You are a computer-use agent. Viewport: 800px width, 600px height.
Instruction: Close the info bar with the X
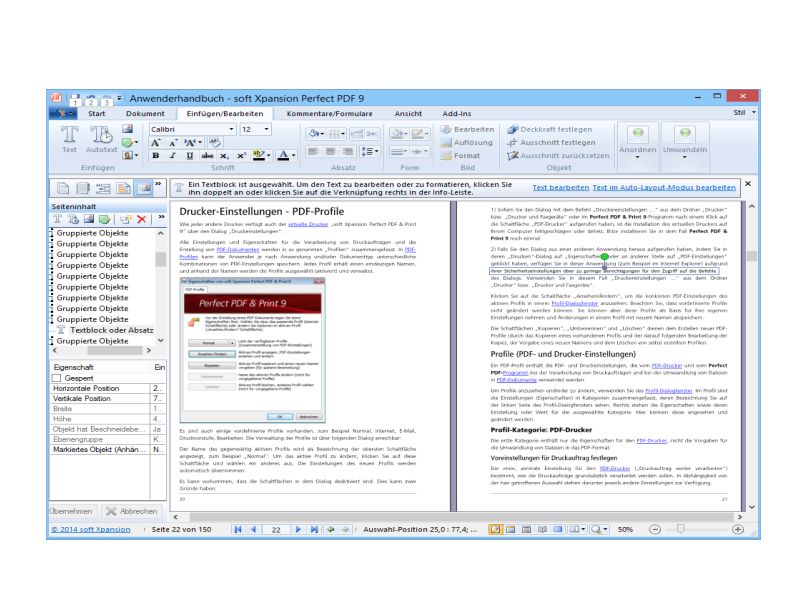click(x=747, y=184)
